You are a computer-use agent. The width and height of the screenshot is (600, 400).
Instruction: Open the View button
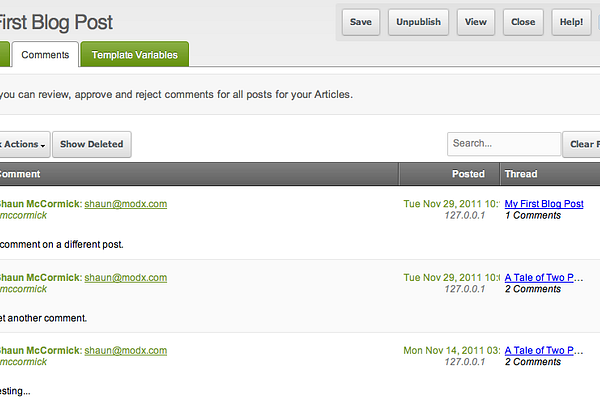[x=476, y=22]
